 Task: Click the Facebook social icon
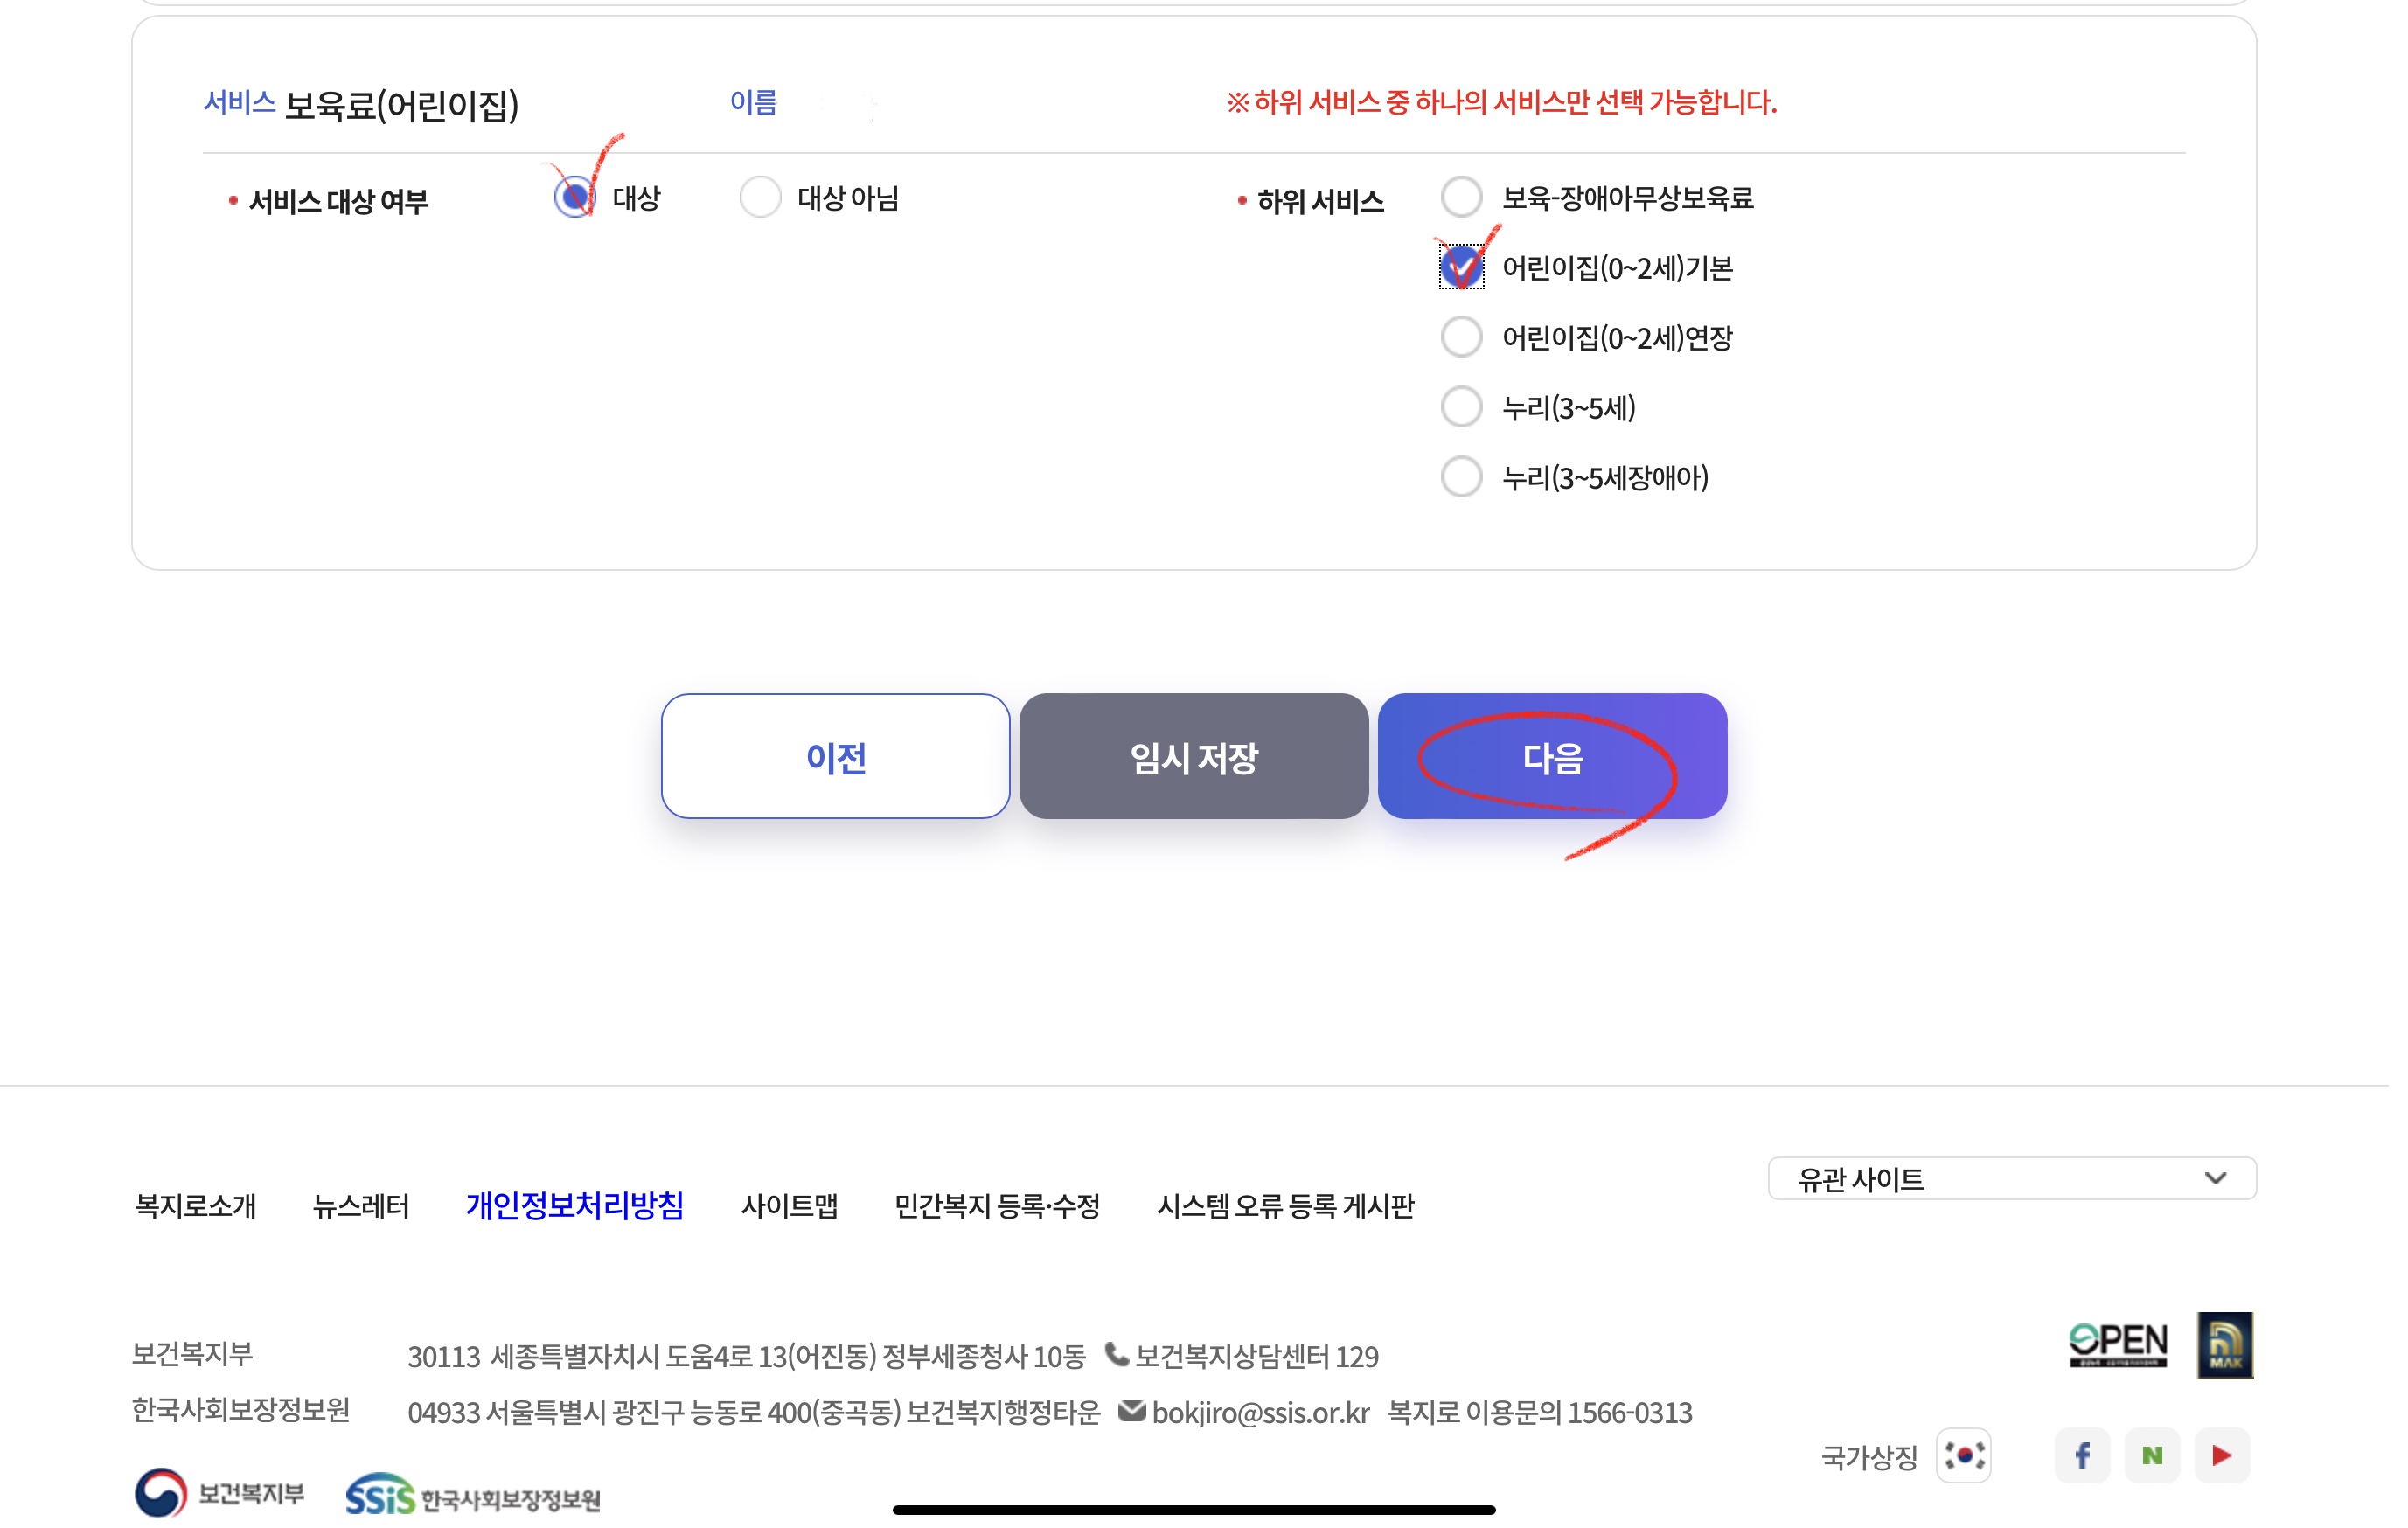click(x=2083, y=1455)
